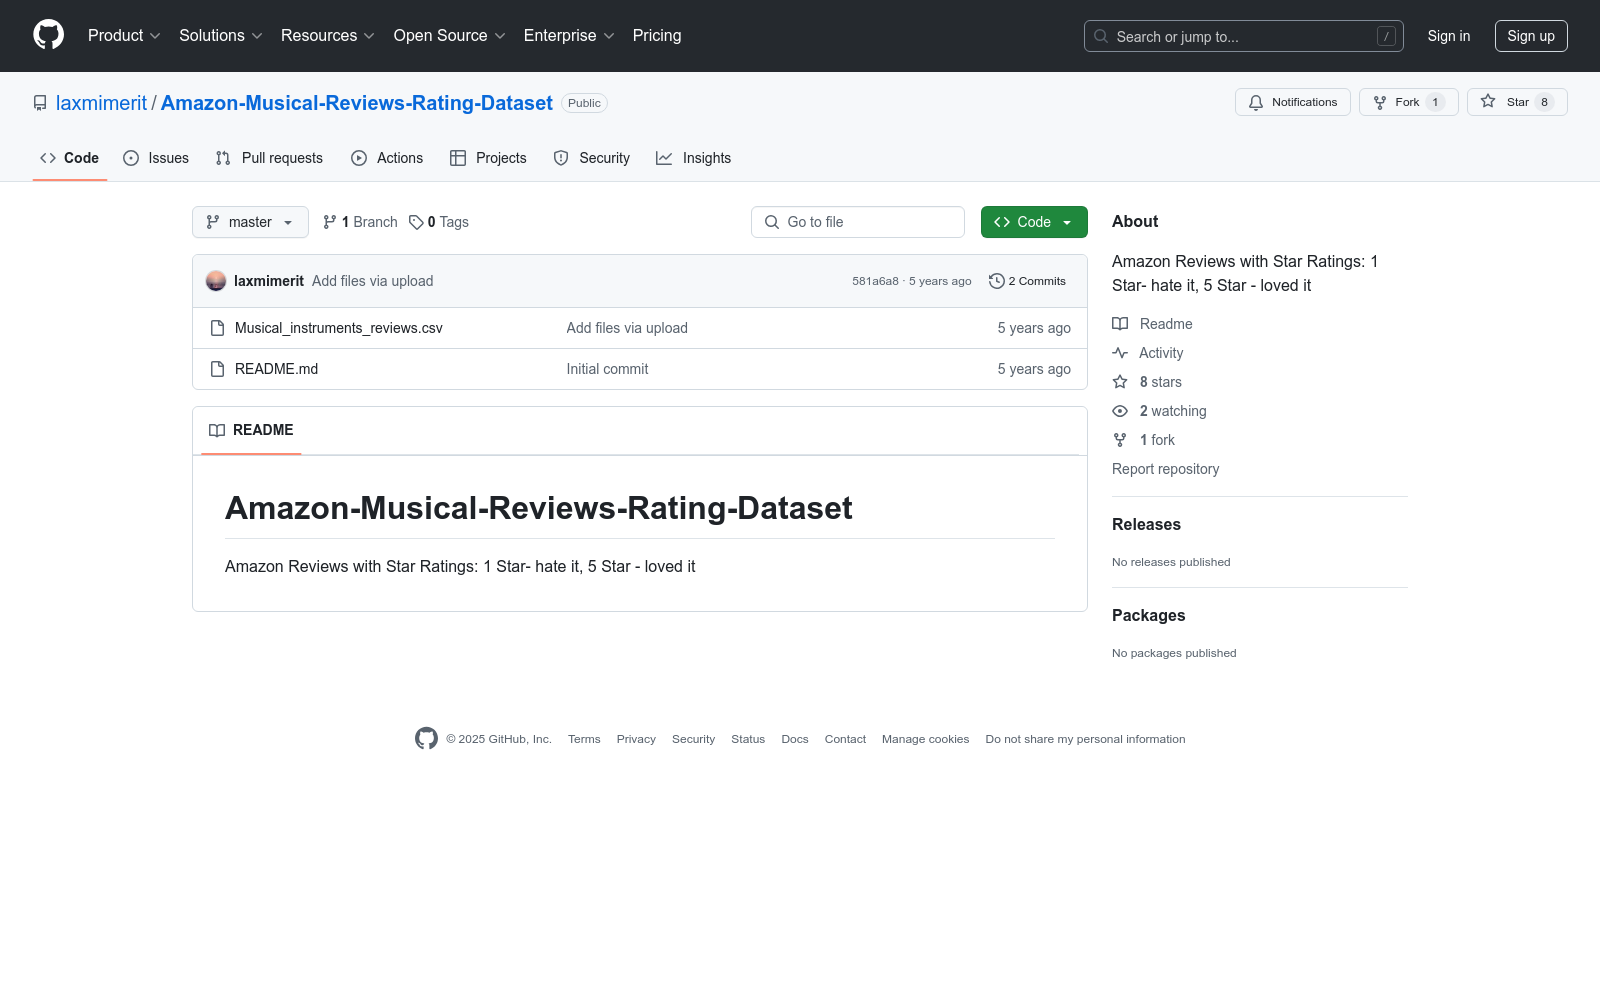Click the clock icon beside 2 Commits
Viewport: 1600px width, 1000px height.
point(996,281)
